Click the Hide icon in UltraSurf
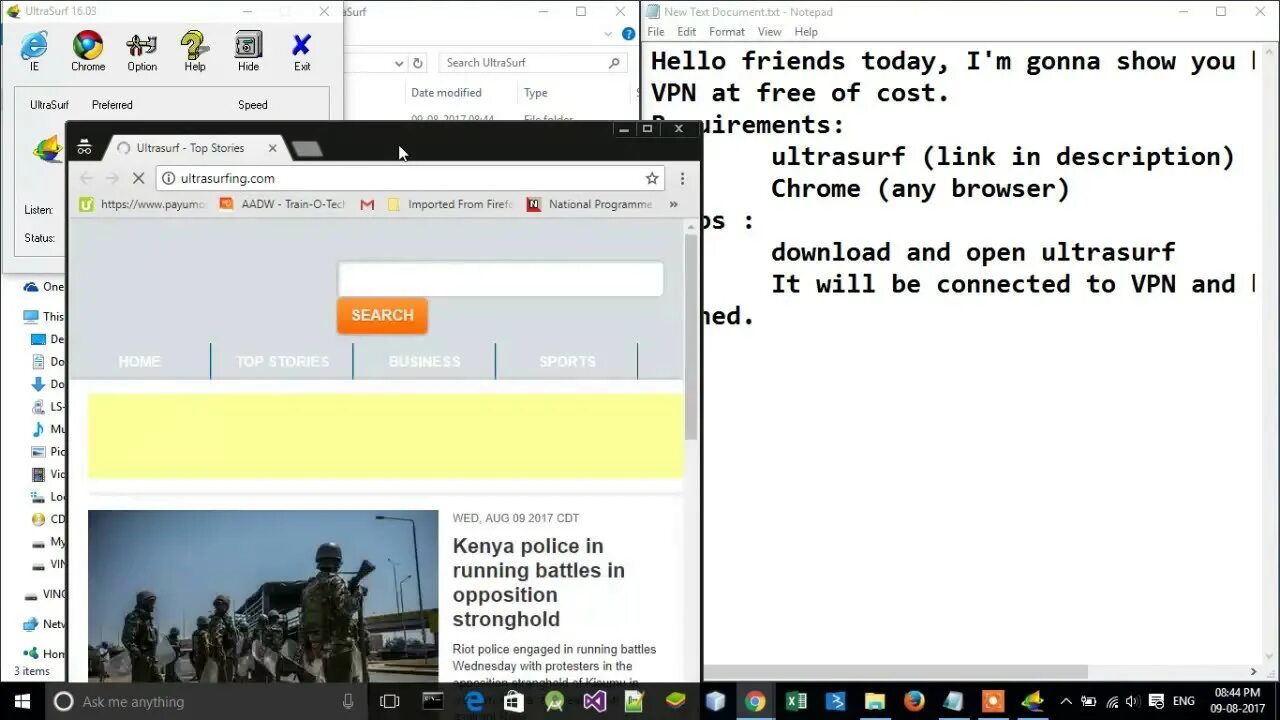Viewport: 1280px width, 720px height. point(248,51)
